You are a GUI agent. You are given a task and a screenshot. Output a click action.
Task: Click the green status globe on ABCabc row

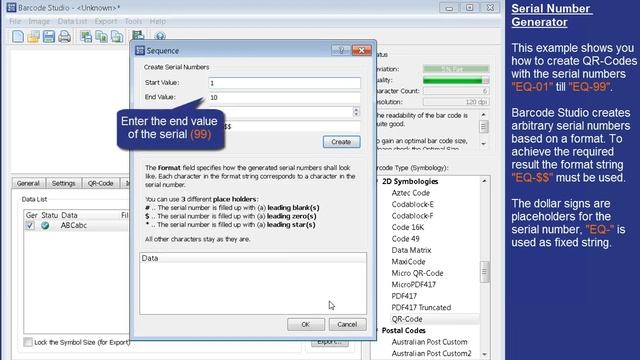pyautogui.click(x=45, y=225)
